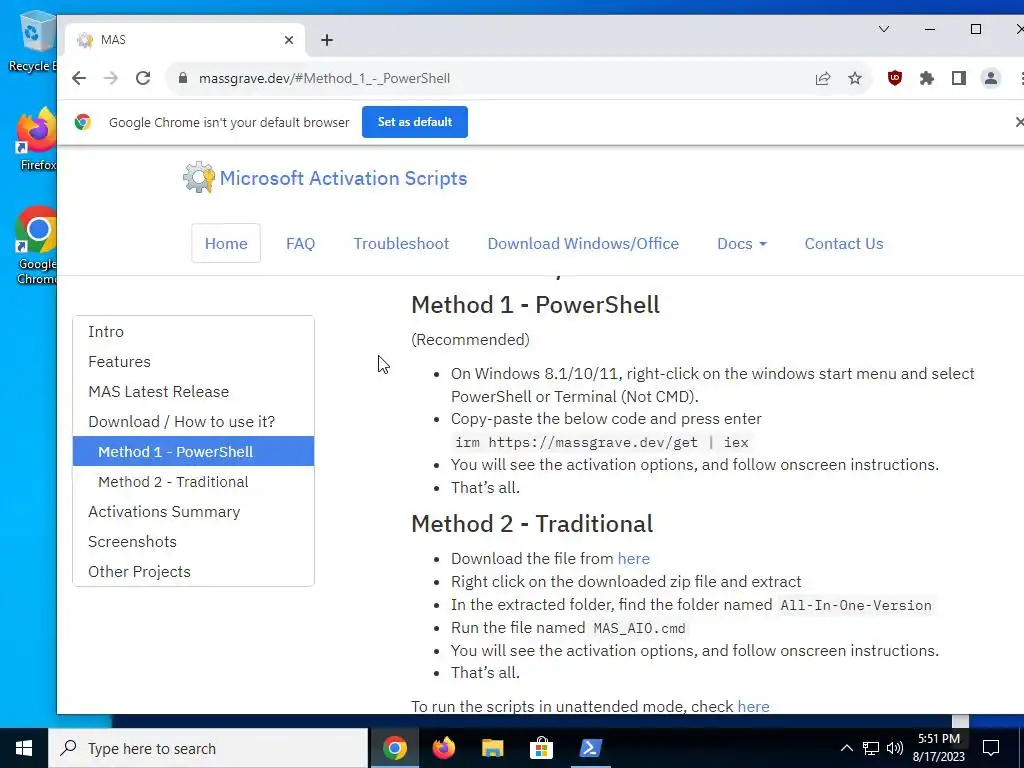Open the Home nav item
Screen dimensions: 1024x768
point(226,244)
